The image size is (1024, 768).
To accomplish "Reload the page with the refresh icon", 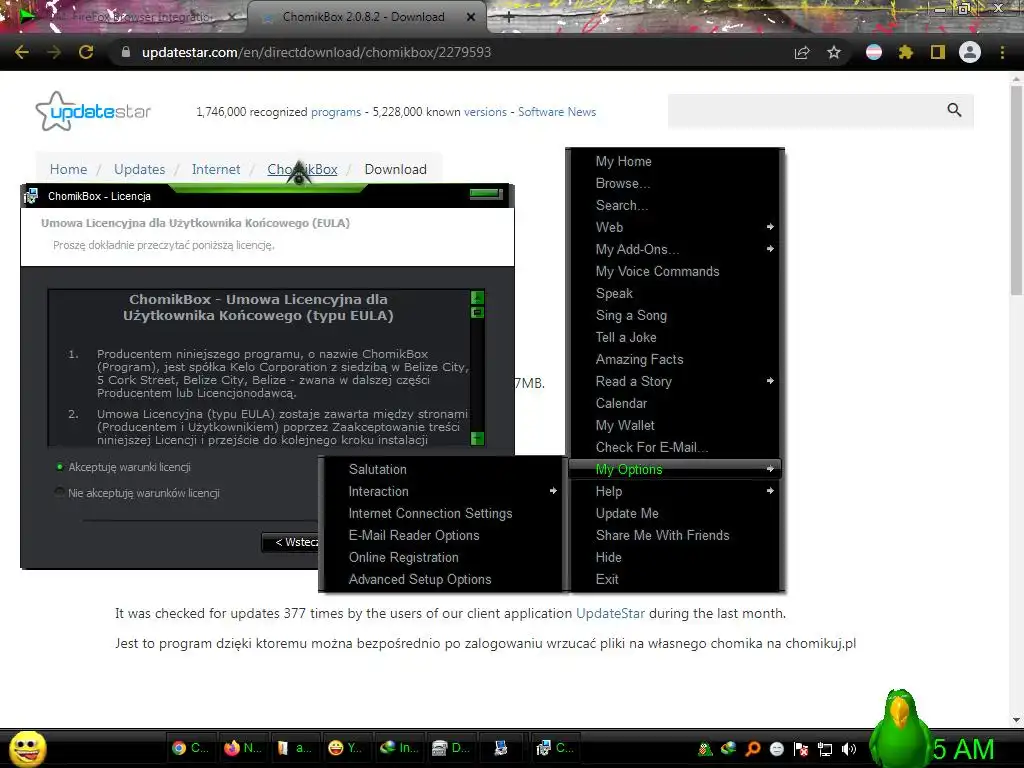I will tap(86, 52).
